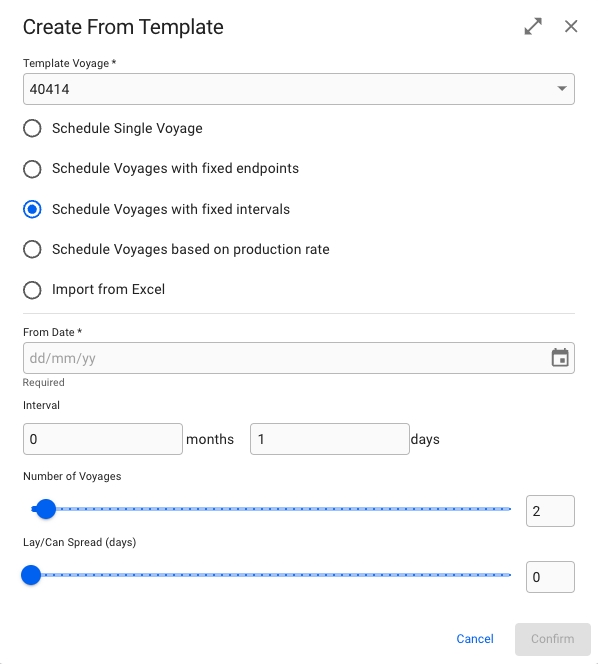The height and width of the screenshot is (664, 598).
Task: Click the Interval months input box
Action: [103, 439]
